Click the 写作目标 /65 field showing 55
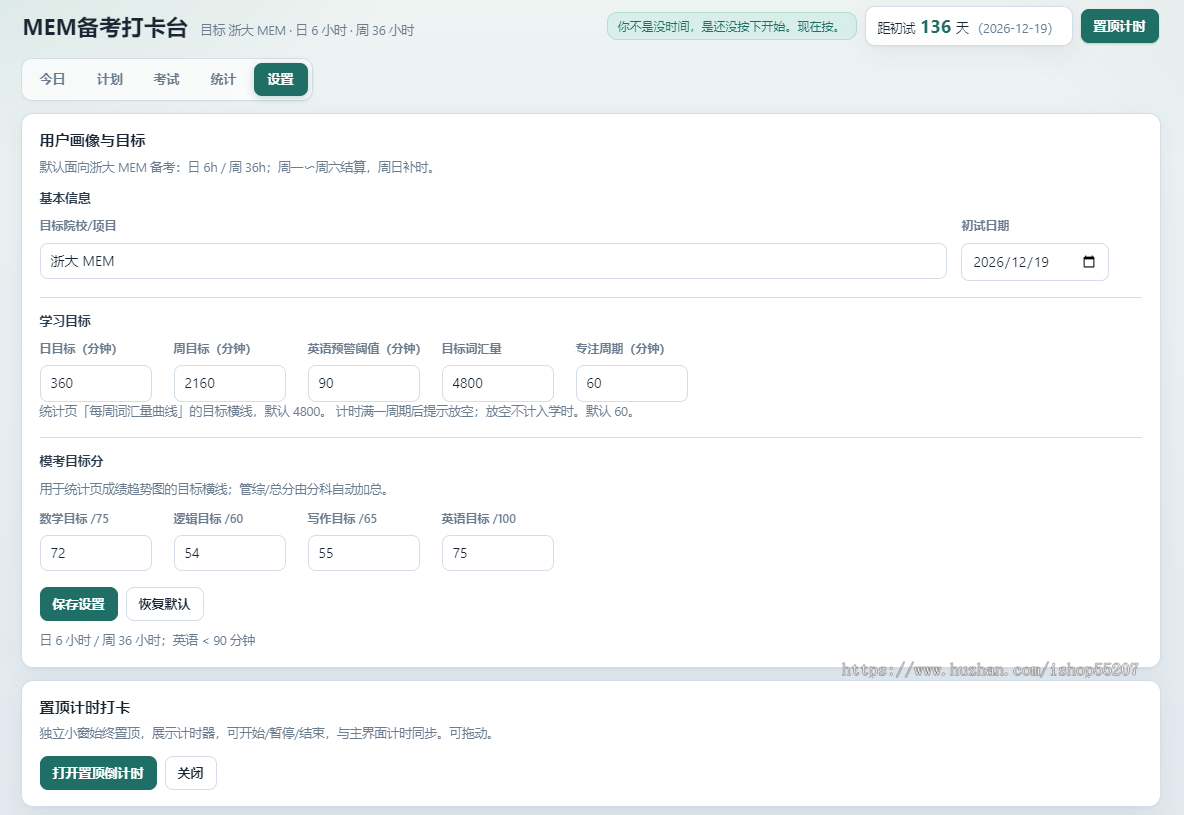Viewport: 1184px width, 815px height. 364,553
